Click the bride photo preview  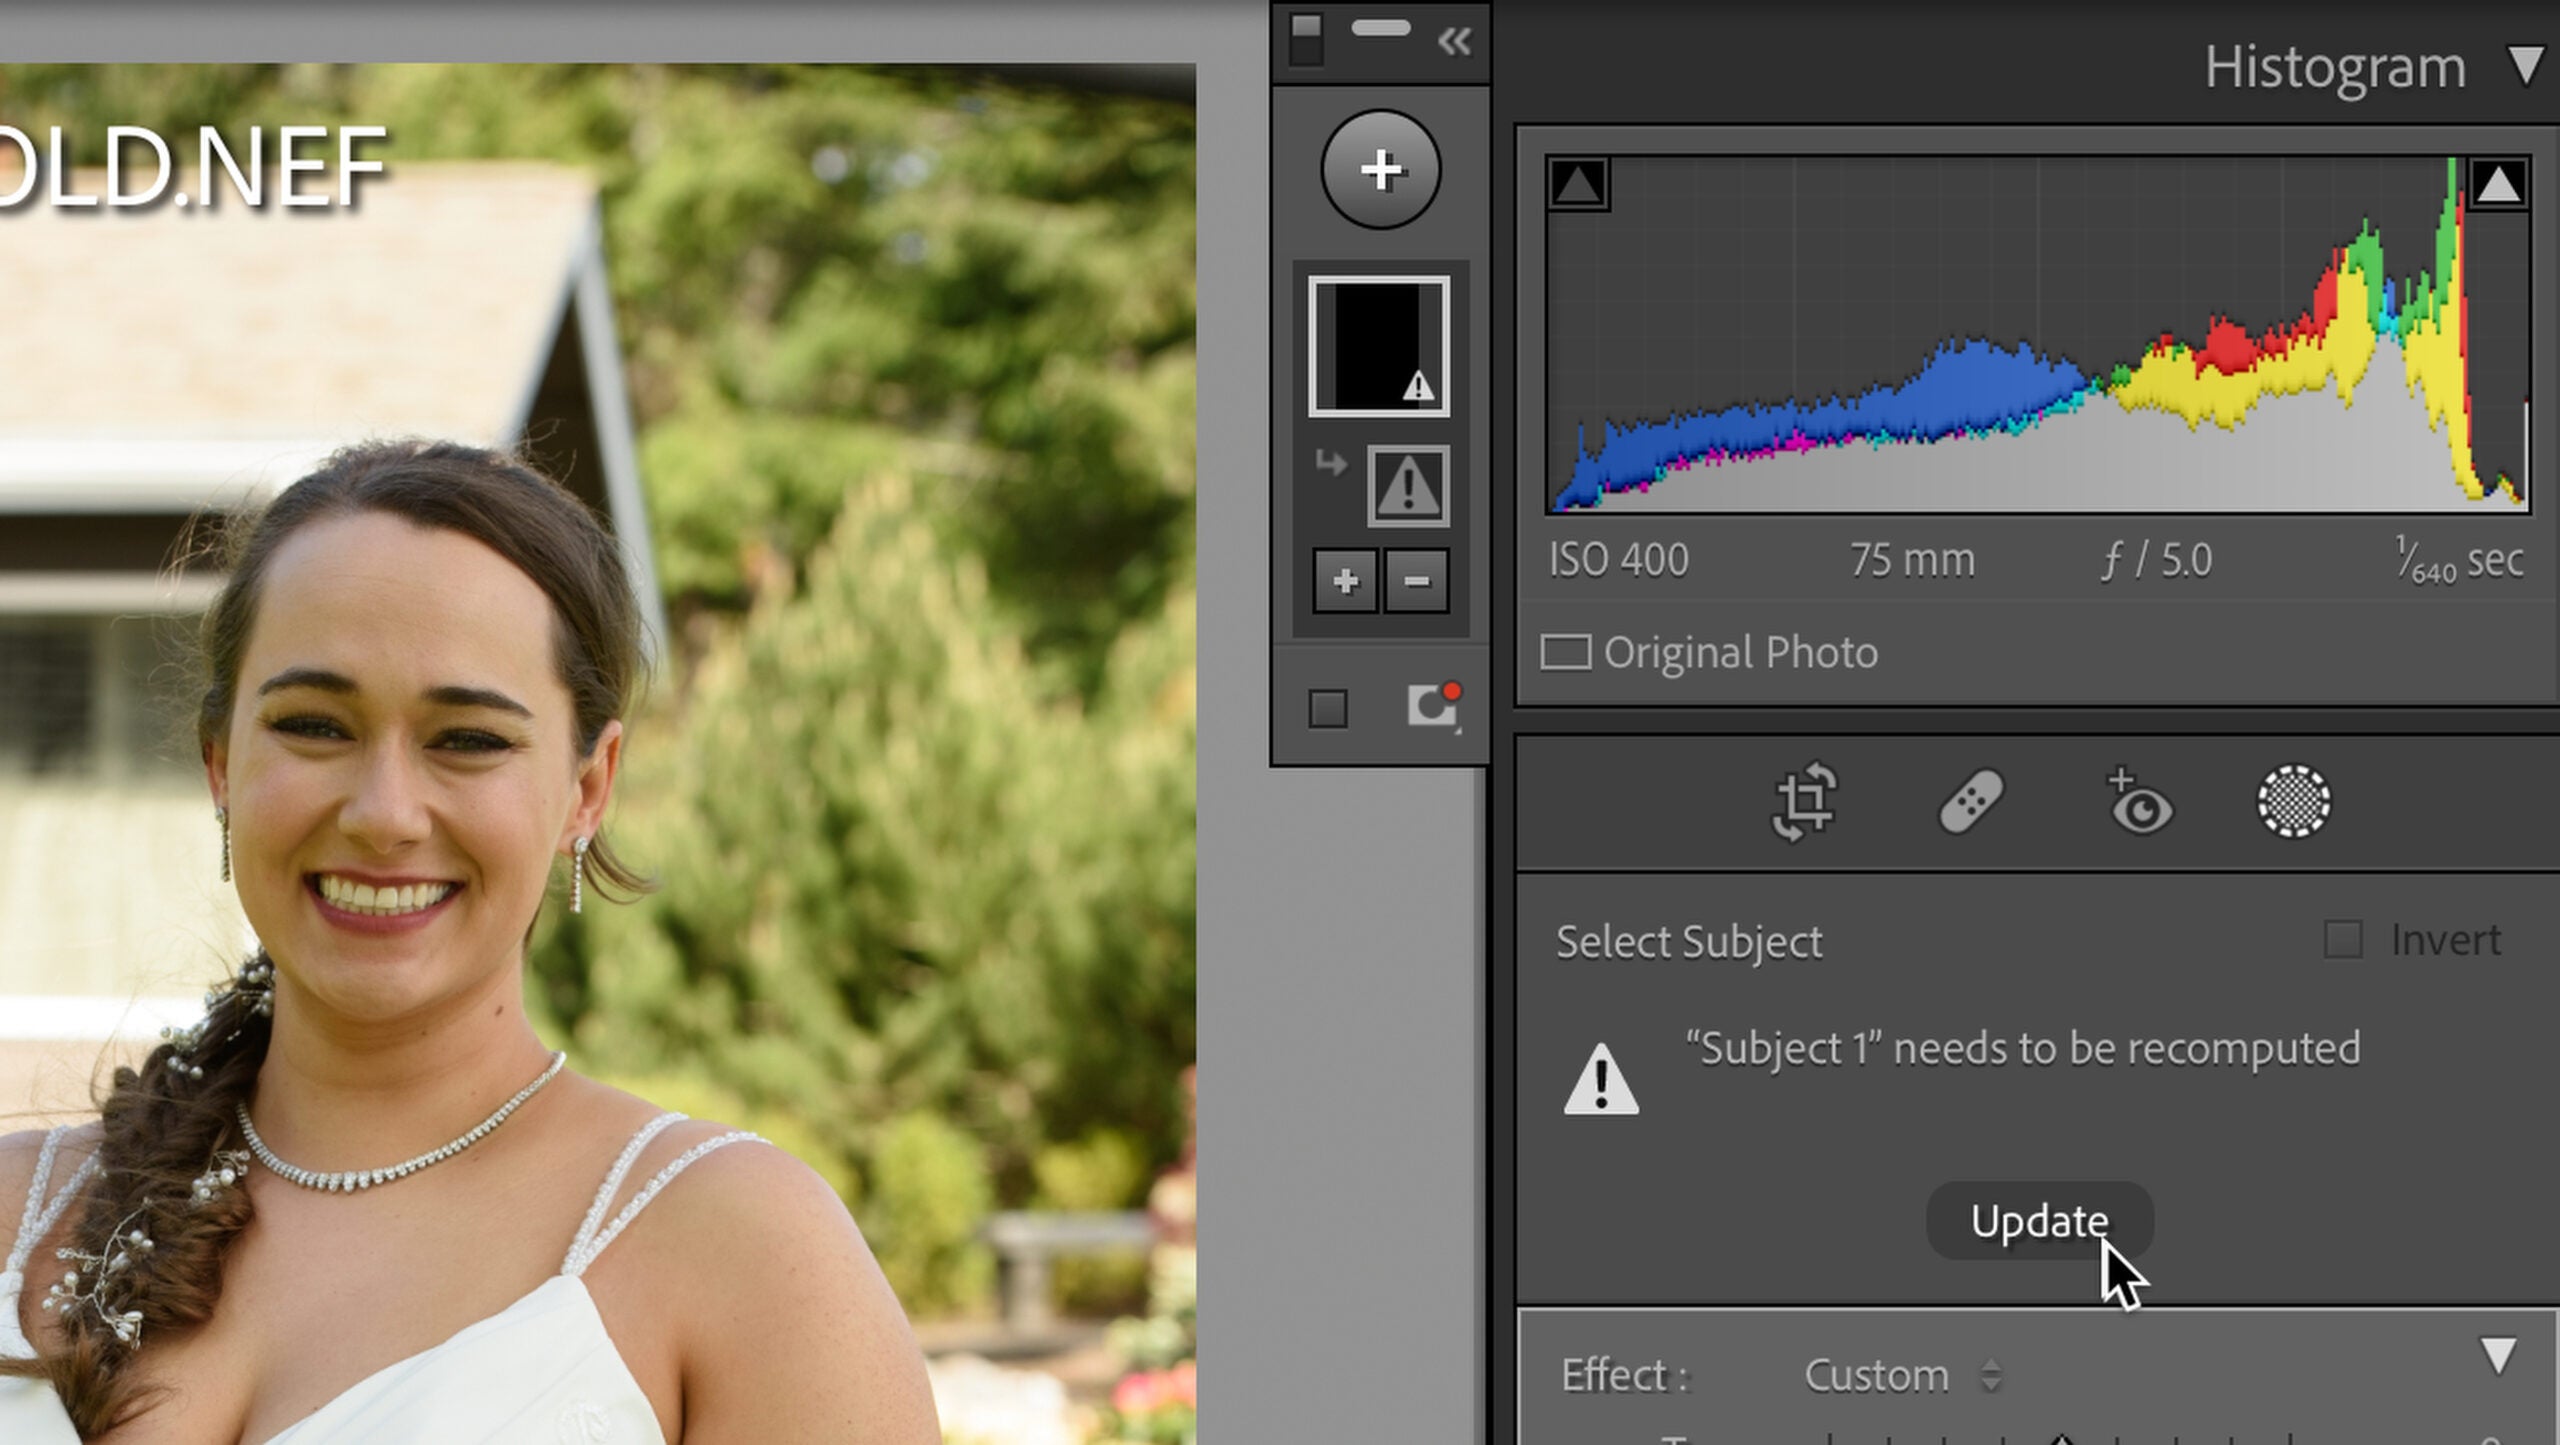pyautogui.click(x=598, y=755)
